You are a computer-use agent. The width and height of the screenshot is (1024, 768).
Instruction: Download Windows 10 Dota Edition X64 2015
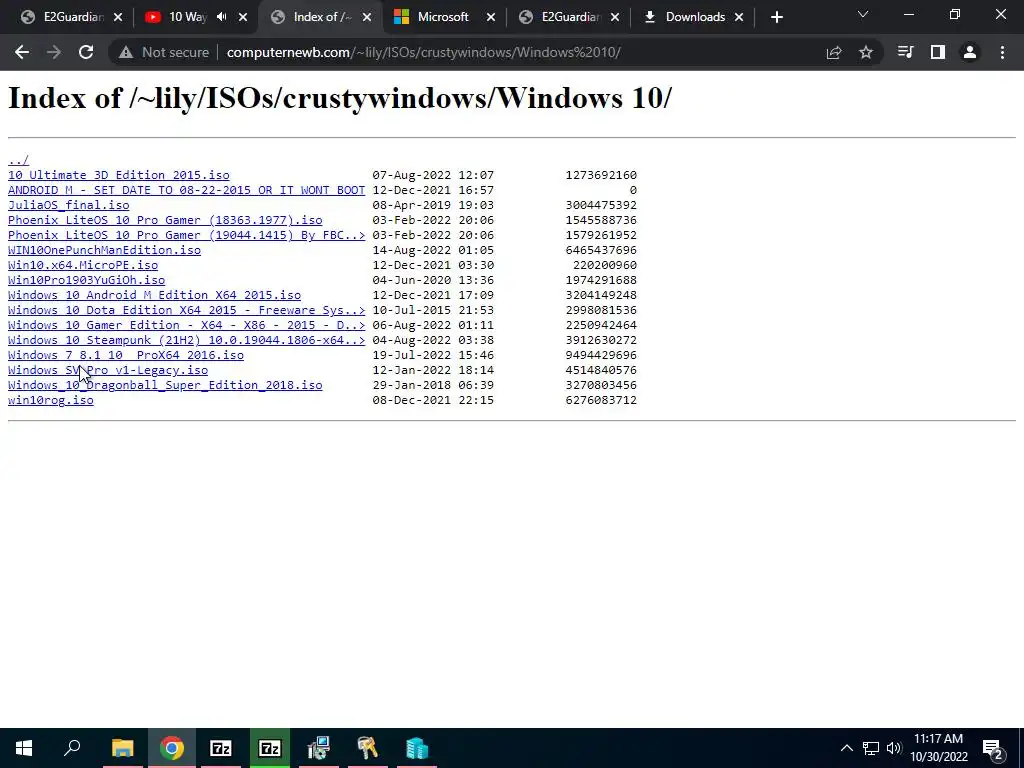tap(186, 310)
